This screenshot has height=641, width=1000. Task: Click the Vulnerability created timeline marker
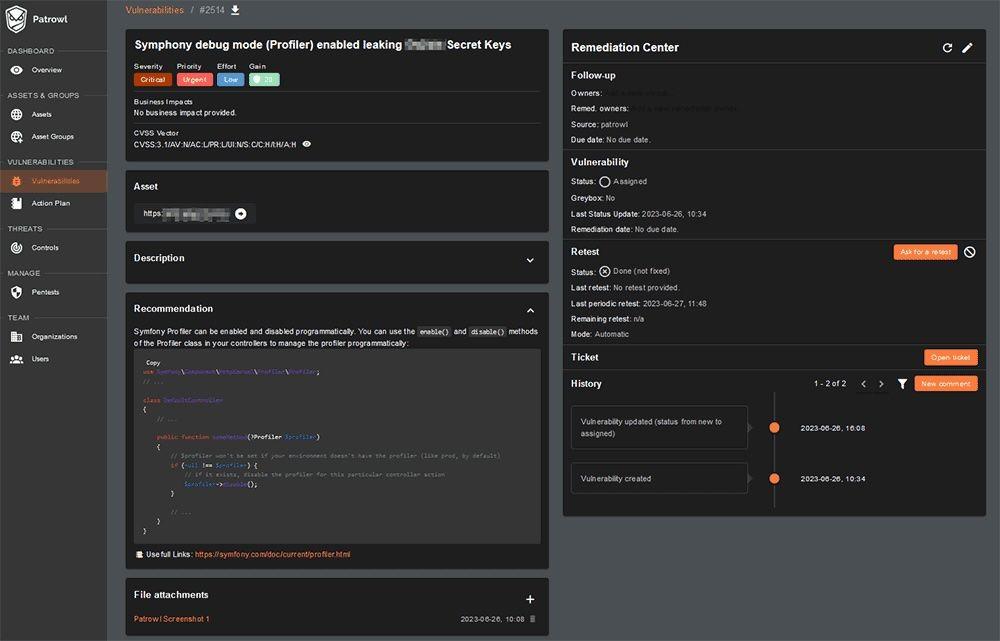point(774,479)
